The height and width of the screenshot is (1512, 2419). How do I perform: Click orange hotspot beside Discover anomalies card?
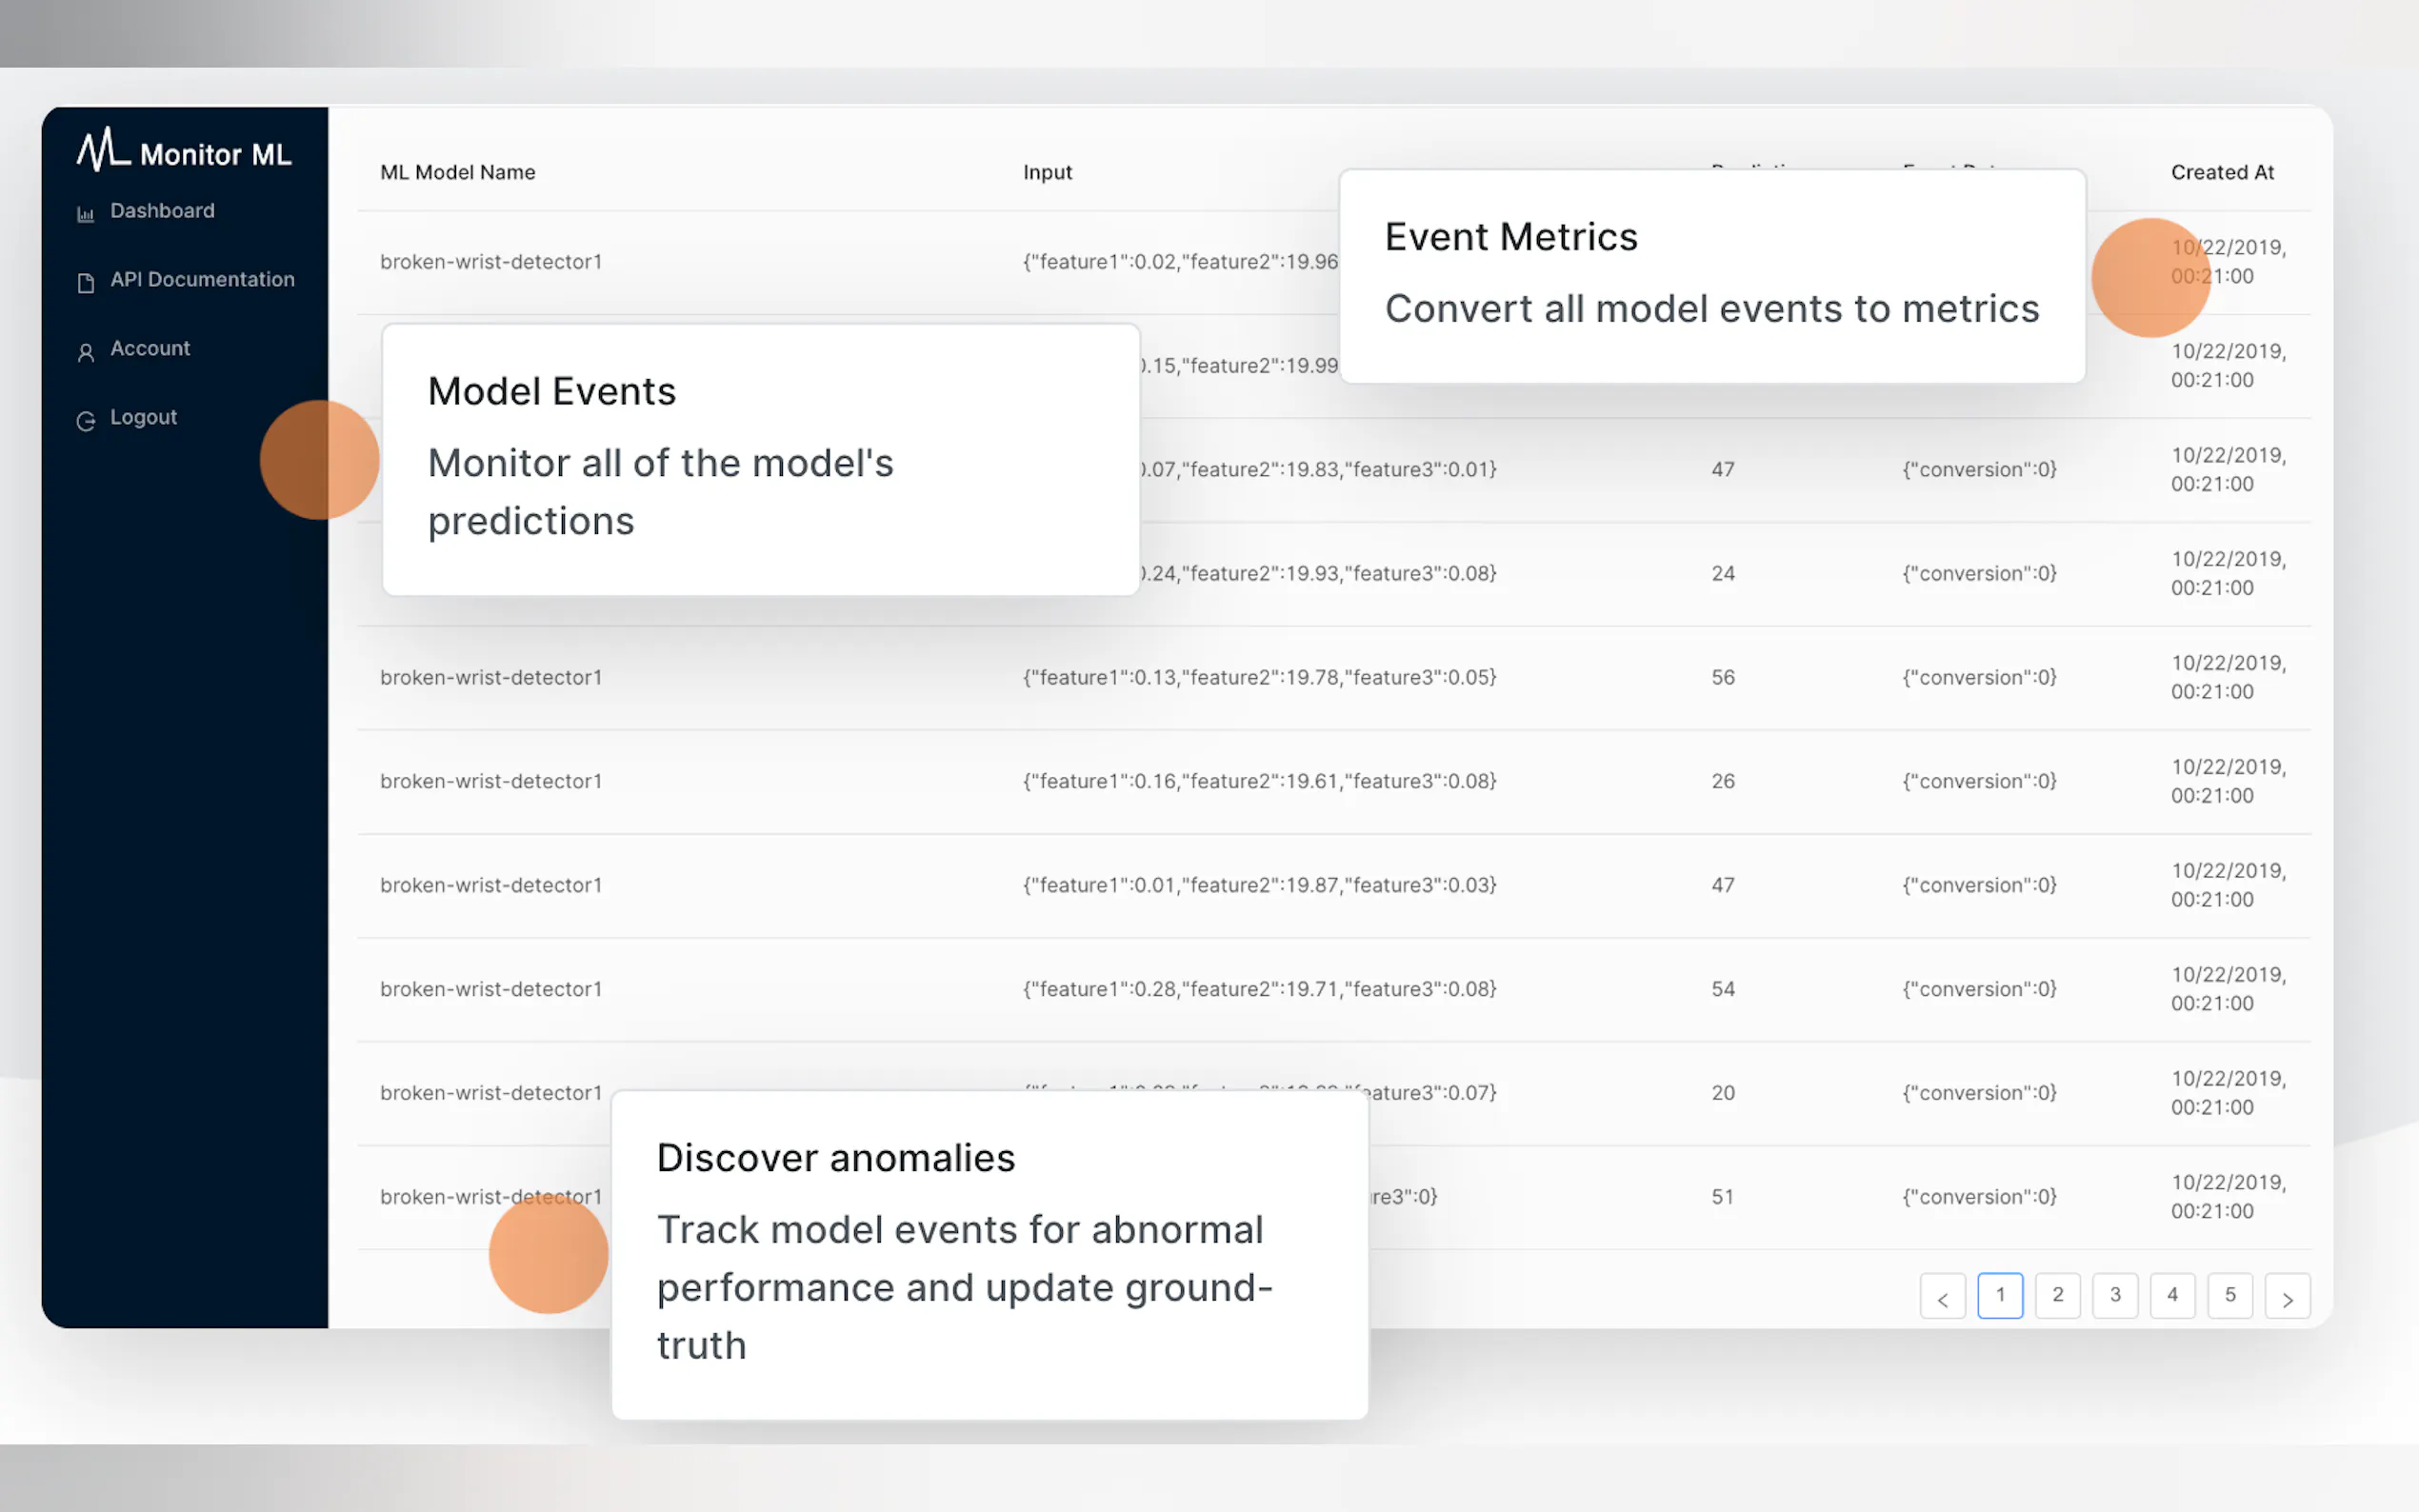click(548, 1253)
